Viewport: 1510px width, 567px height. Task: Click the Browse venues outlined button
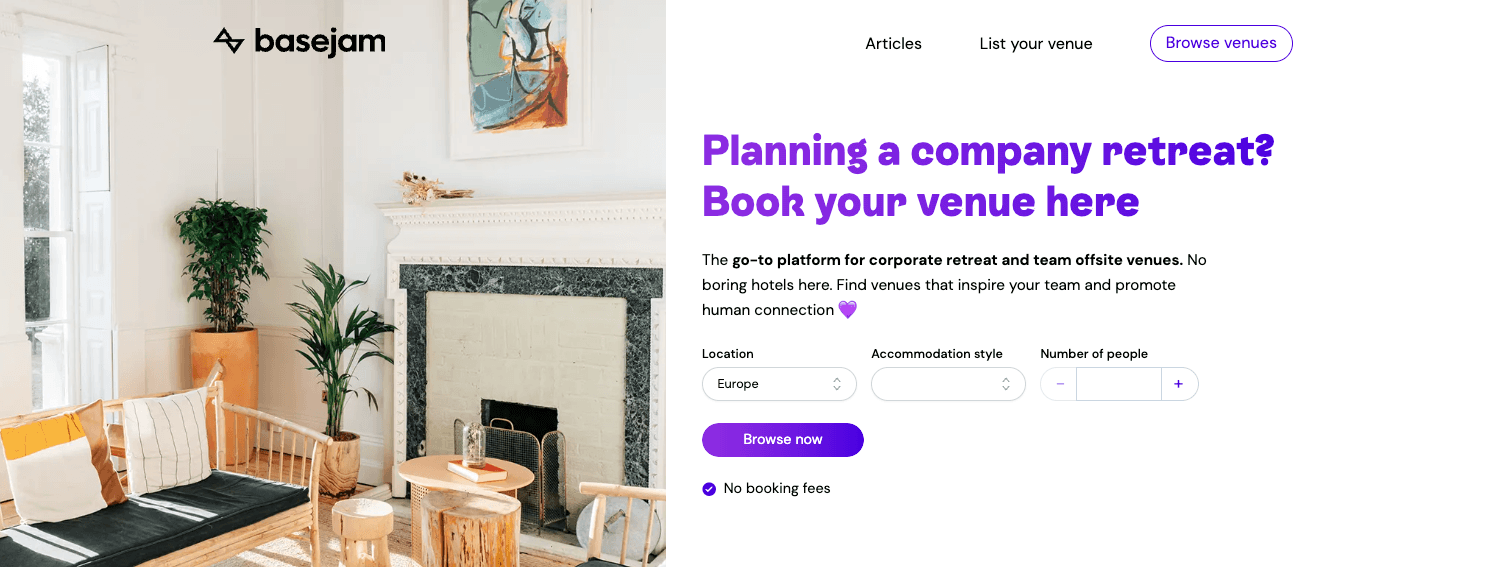click(1220, 43)
